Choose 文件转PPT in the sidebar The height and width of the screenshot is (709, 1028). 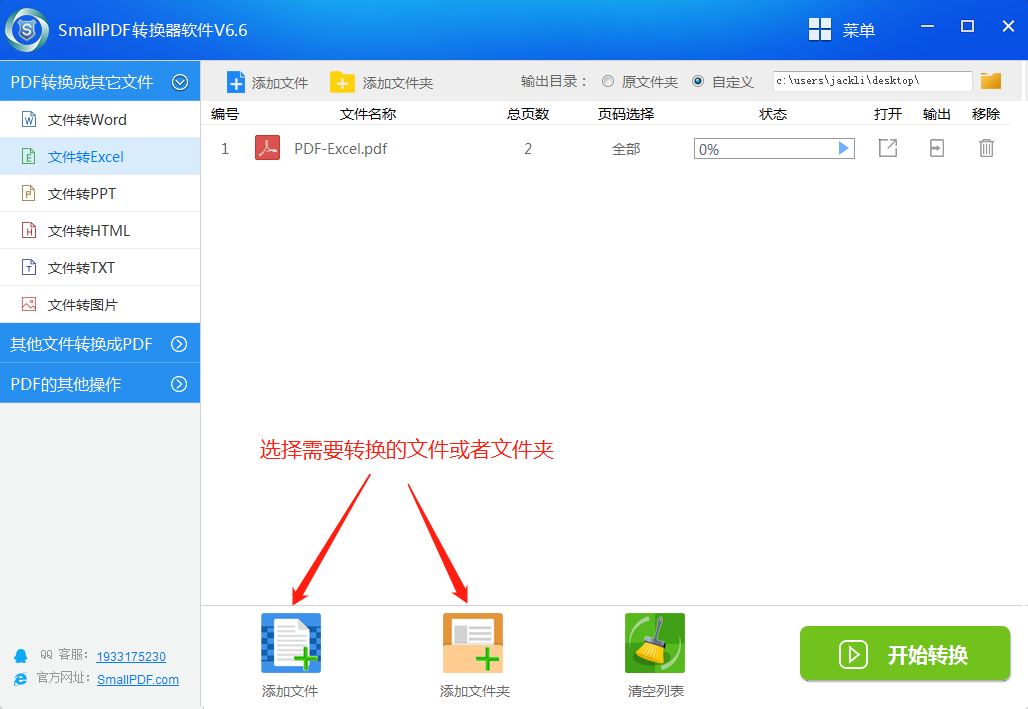[82, 194]
